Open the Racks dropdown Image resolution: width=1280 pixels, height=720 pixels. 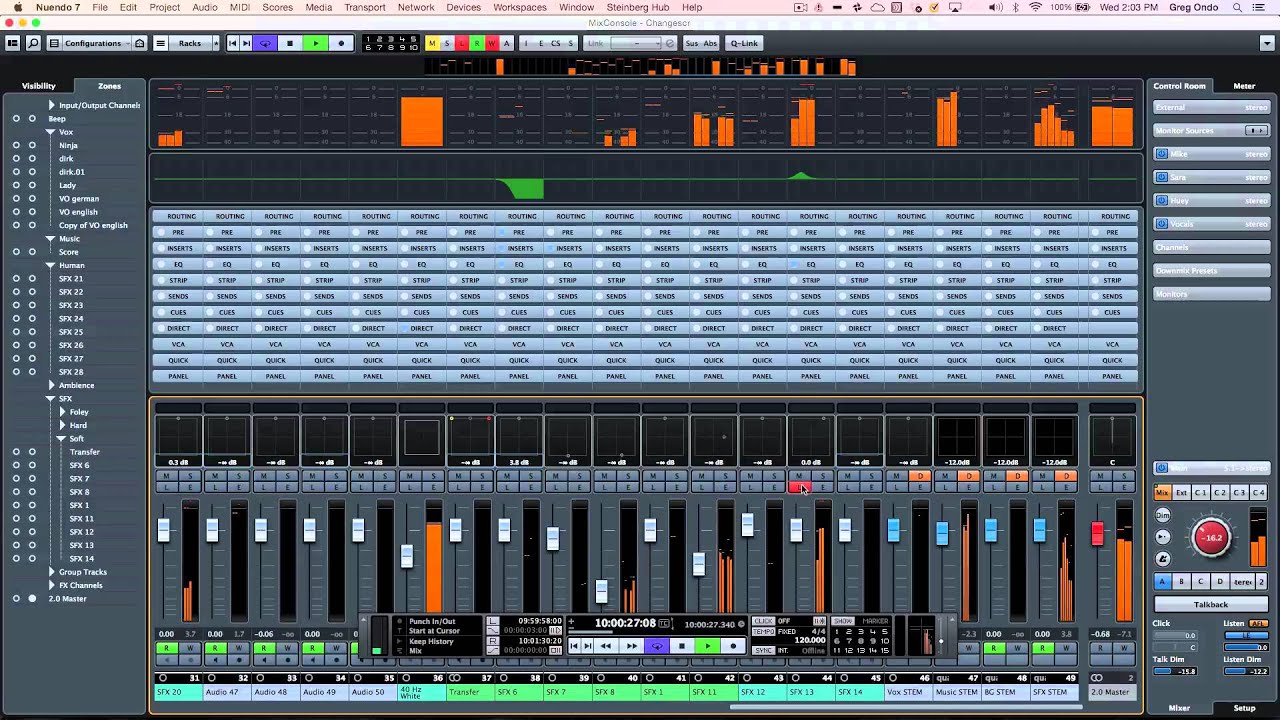click(x=190, y=43)
